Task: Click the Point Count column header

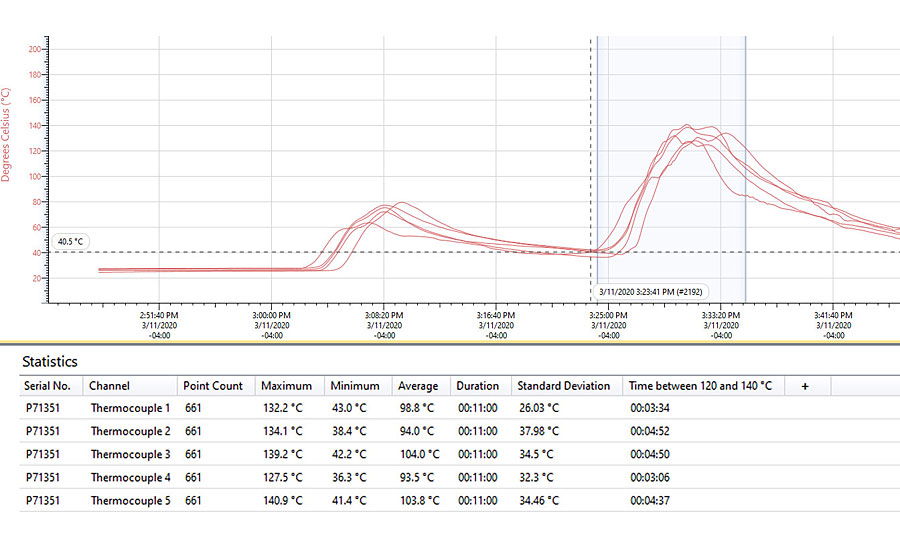Action: 213,386
